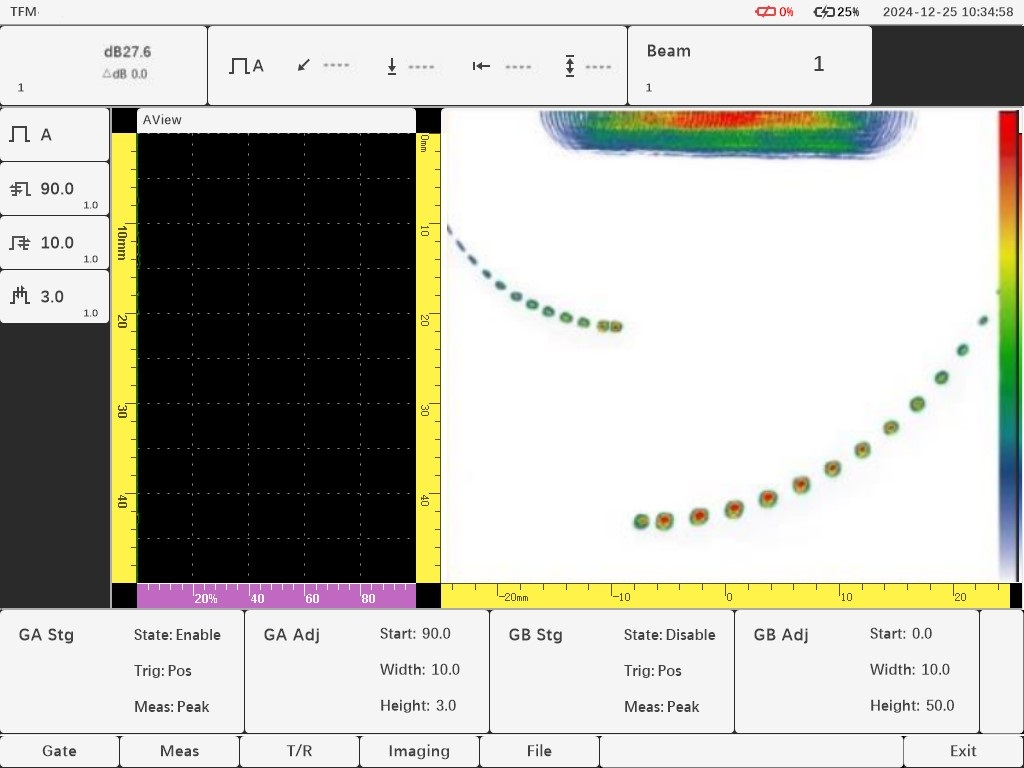1024x768 pixels.
Task: Select the GA Adj Start 90.0 field
Action: tap(415, 634)
